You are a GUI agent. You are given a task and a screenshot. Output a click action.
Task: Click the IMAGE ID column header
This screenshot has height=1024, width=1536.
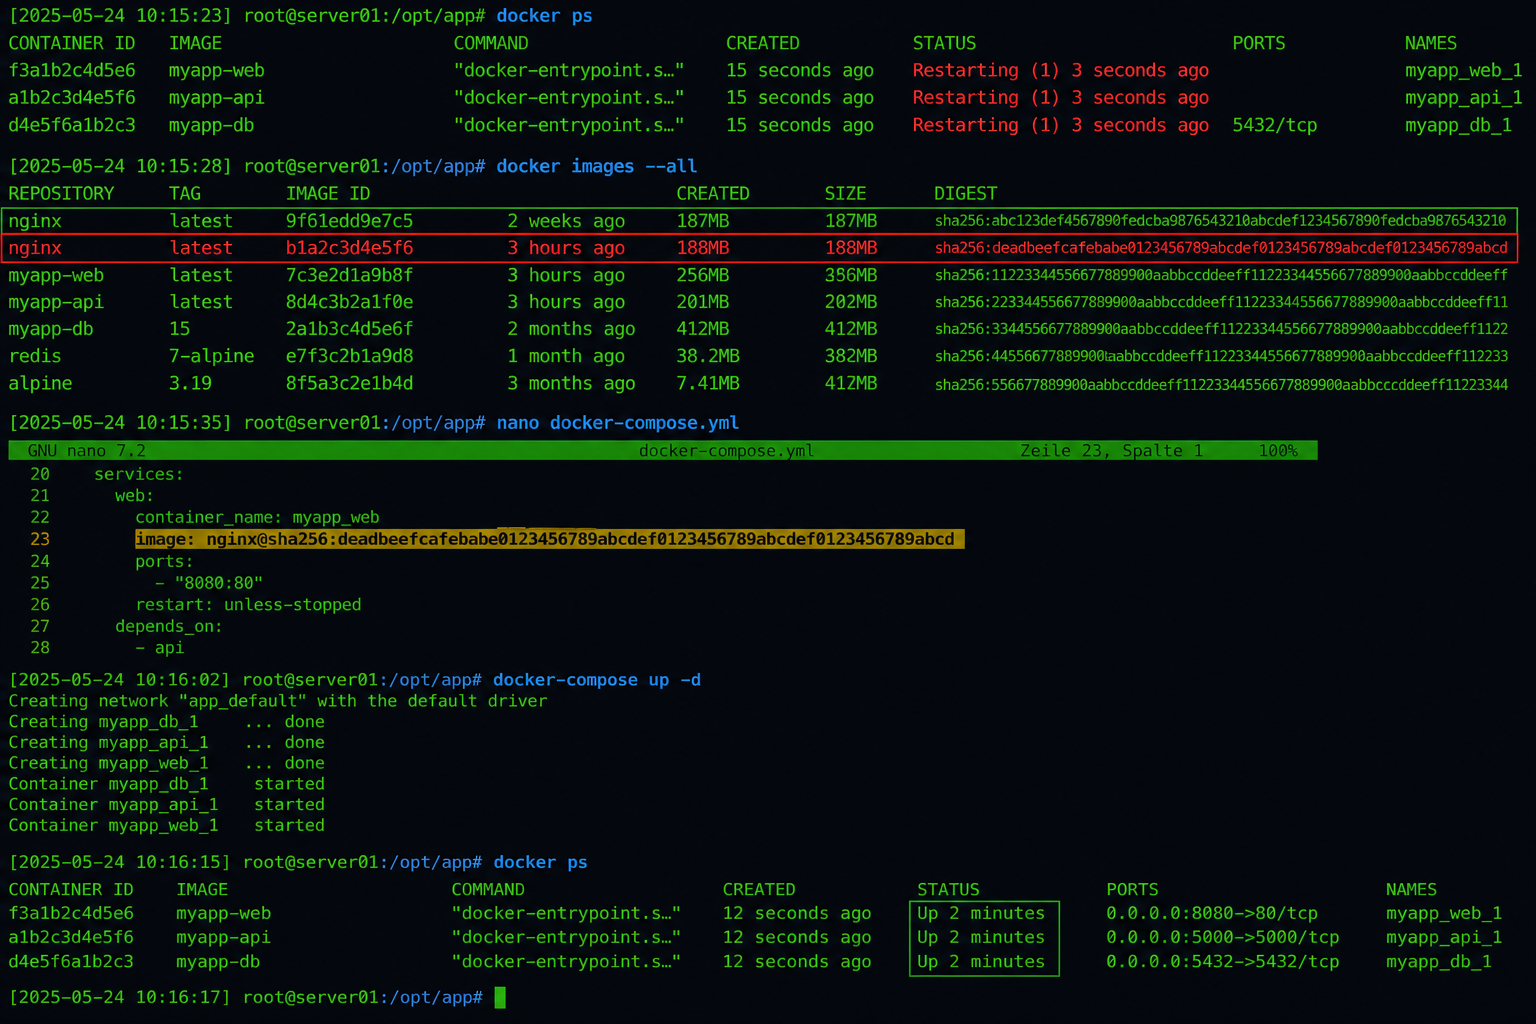click(328, 193)
